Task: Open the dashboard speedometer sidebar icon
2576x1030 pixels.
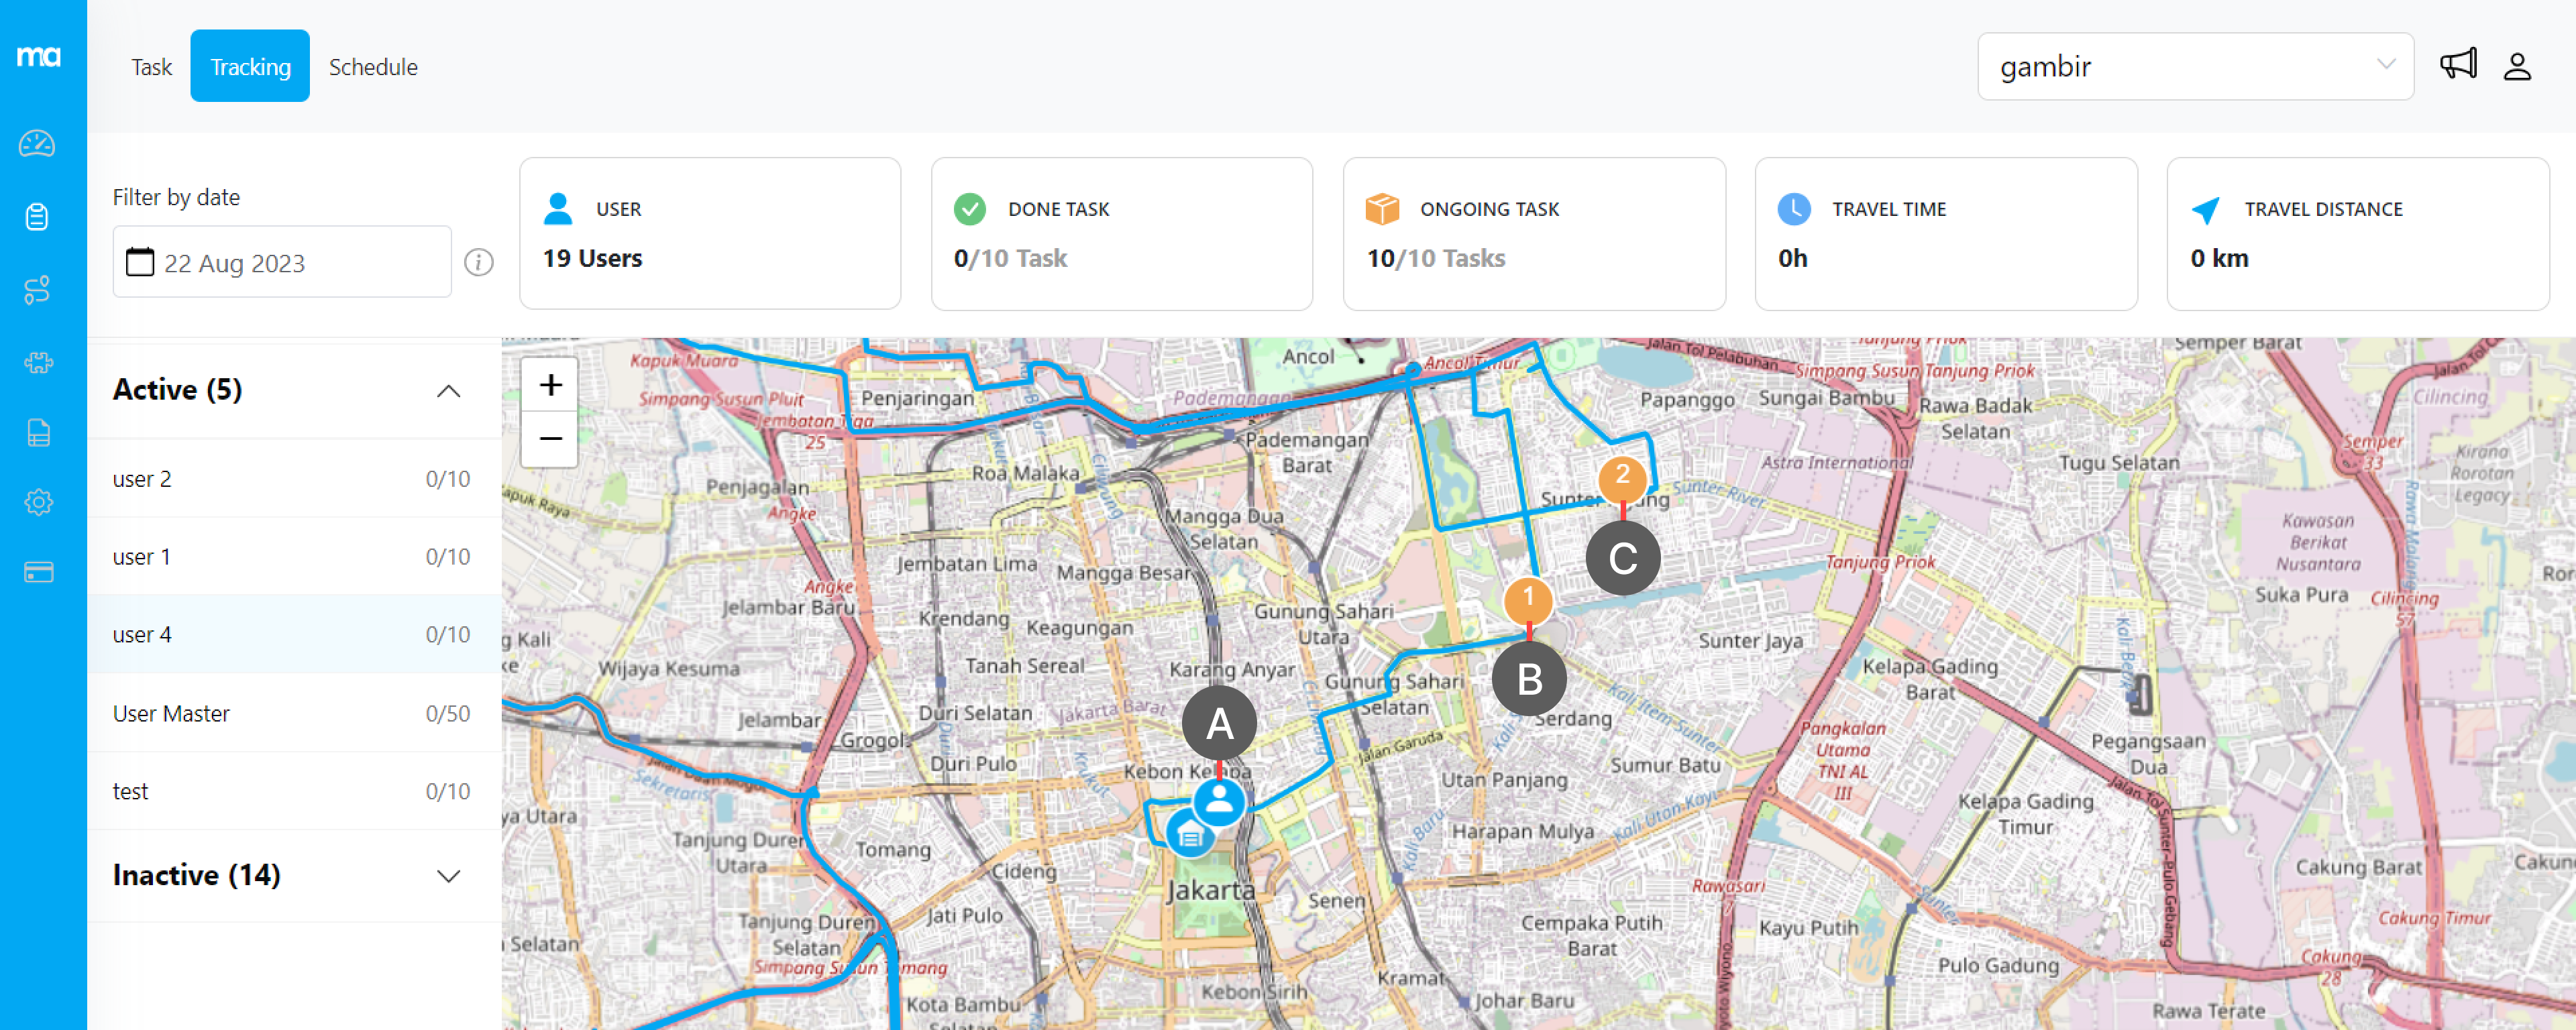Action: tap(37, 144)
